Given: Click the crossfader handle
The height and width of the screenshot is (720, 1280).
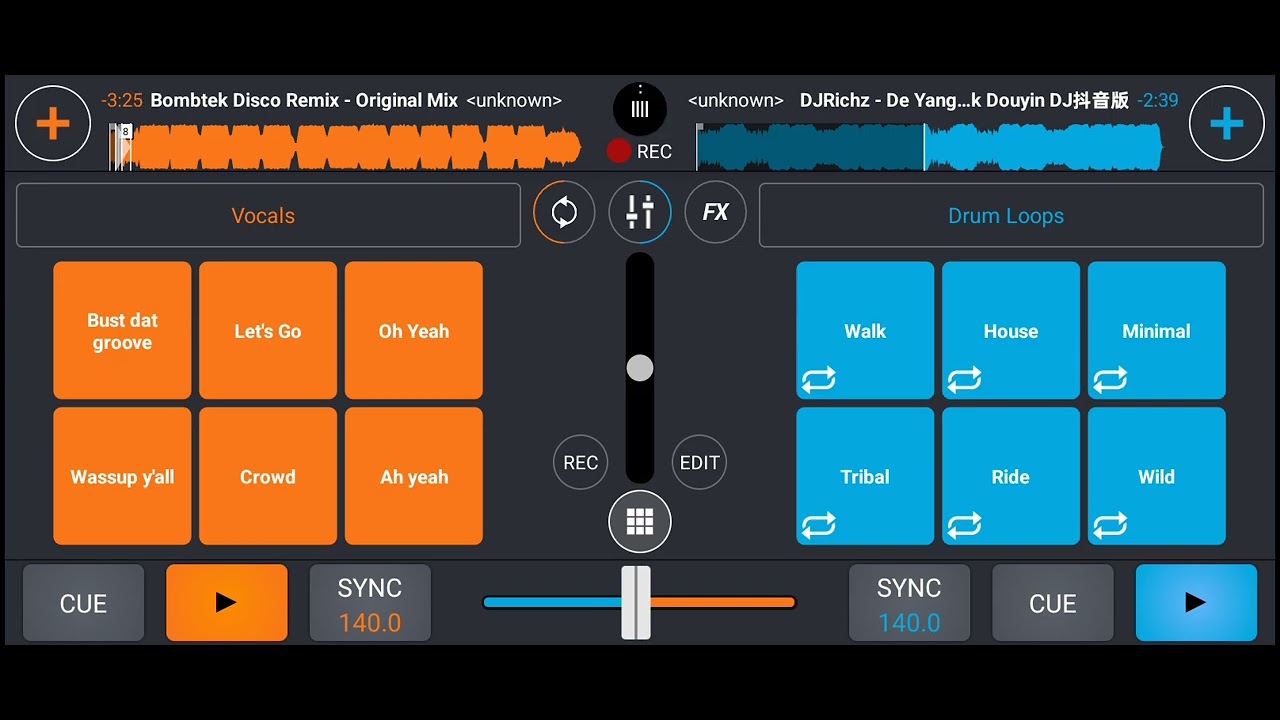Looking at the screenshot, I should (636, 602).
